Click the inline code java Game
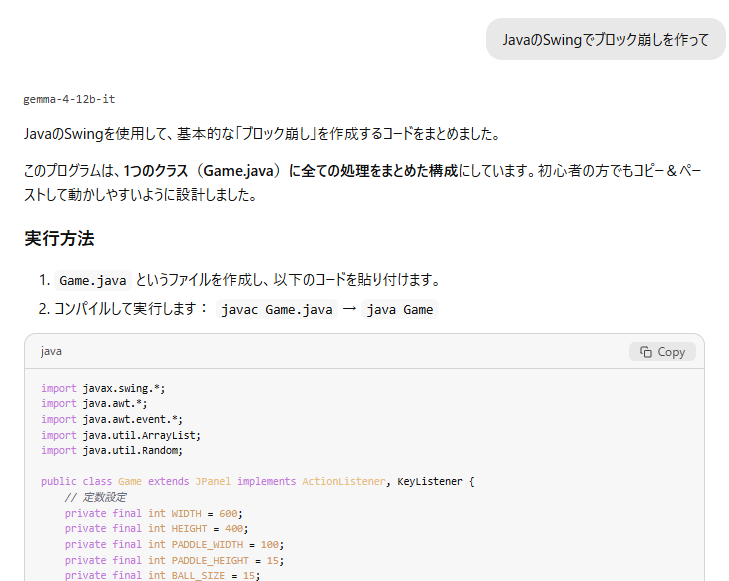The width and height of the screenshot is (729, 581). (400, 310)
